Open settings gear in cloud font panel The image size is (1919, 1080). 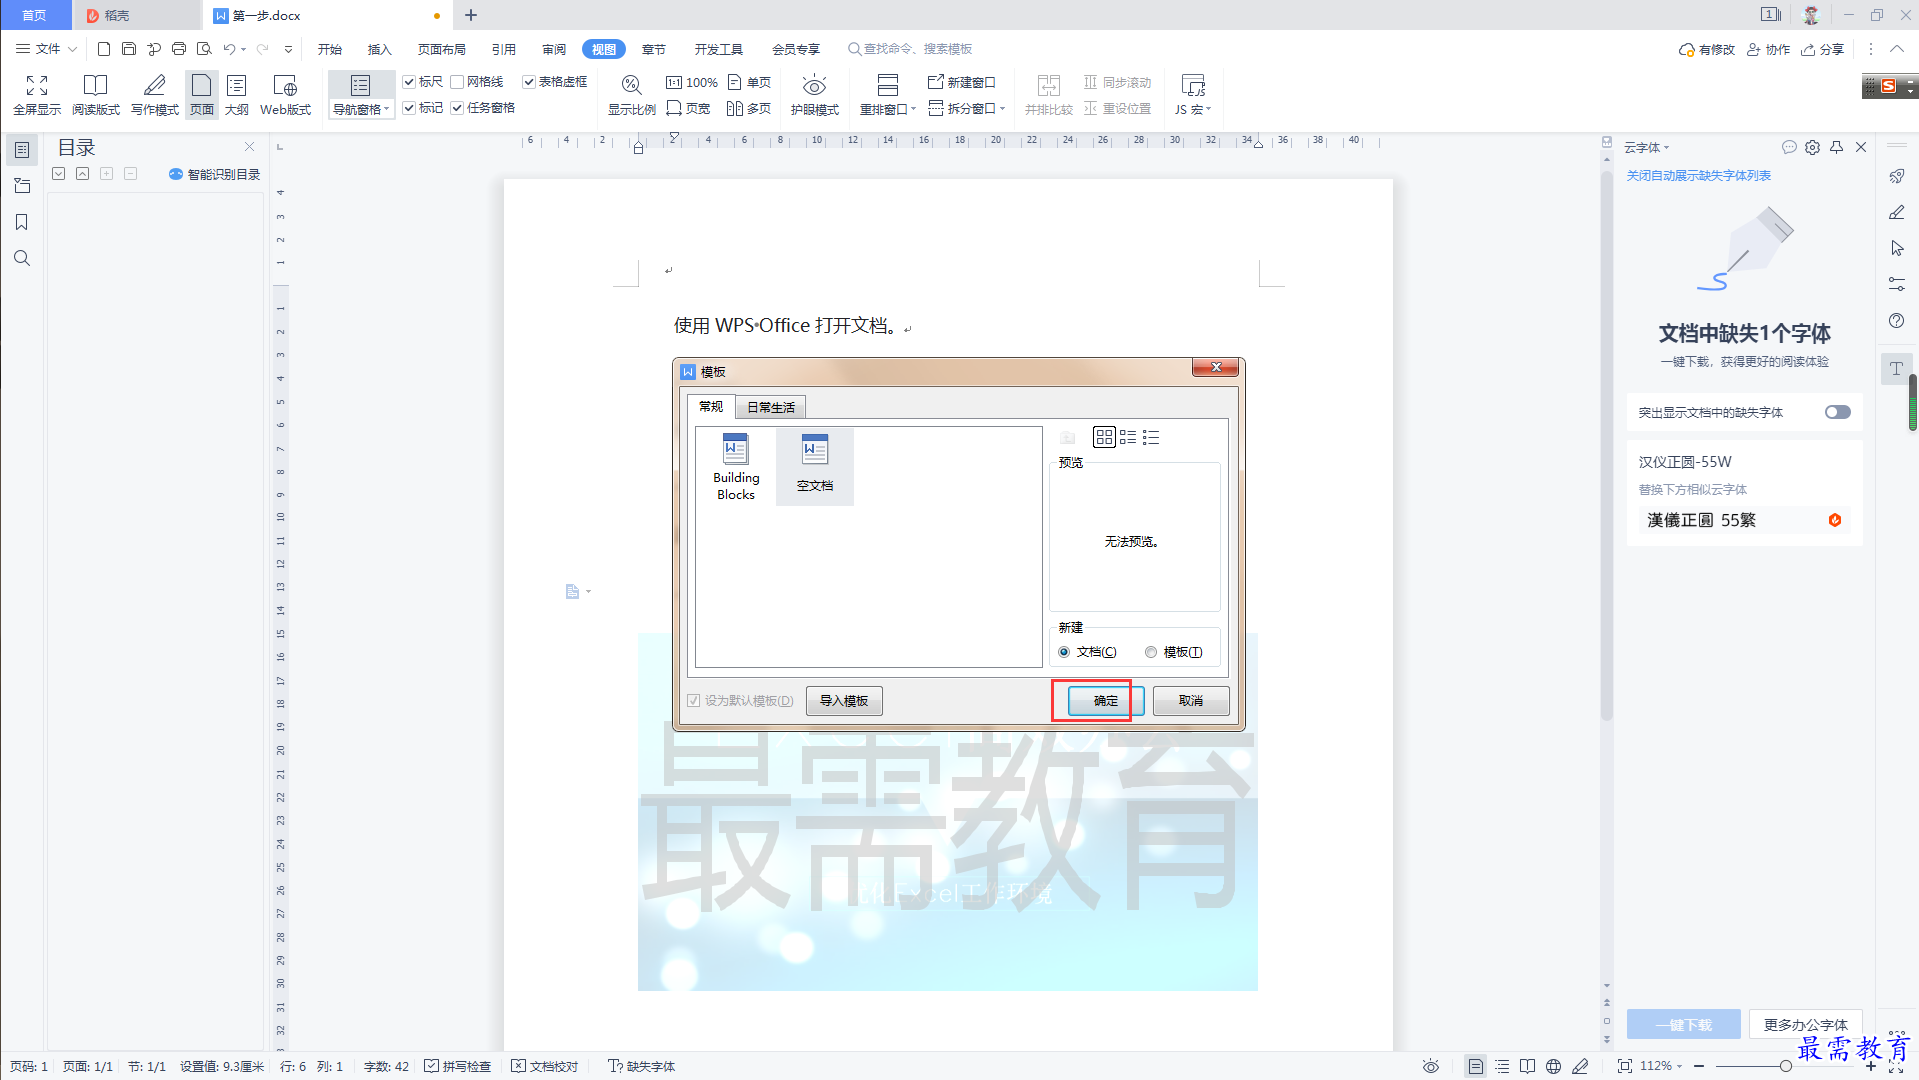tap(1812, 147)
